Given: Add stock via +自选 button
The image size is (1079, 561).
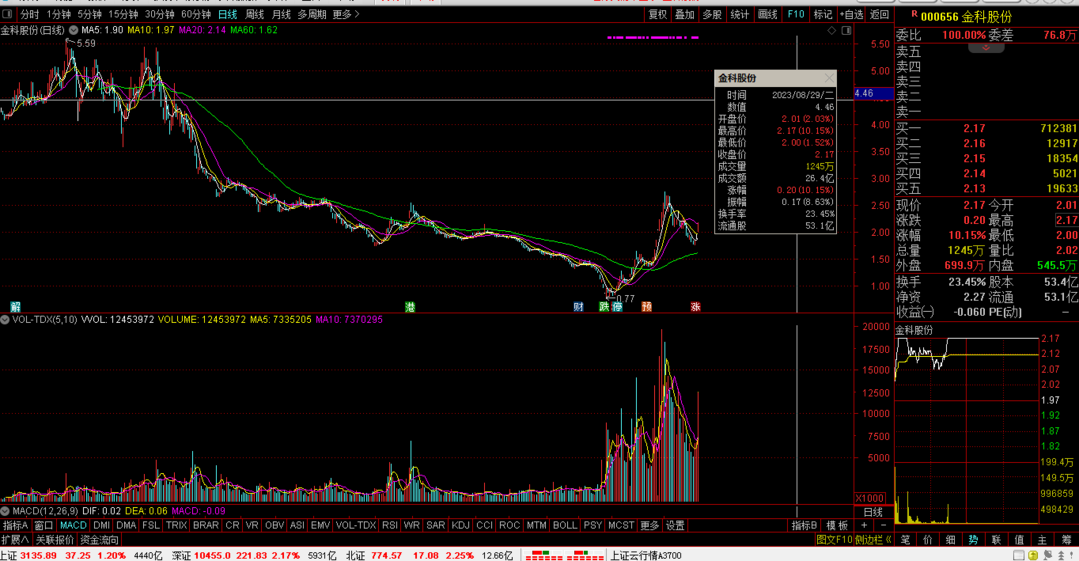Looking at the screenshot, I should coord(851,14).
